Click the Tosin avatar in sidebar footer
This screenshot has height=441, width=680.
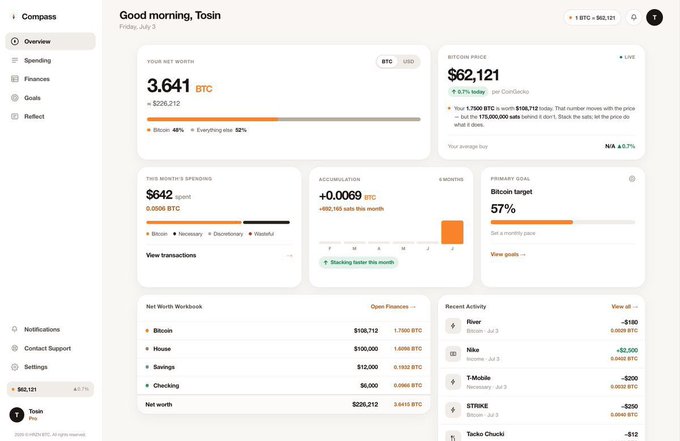coord(17,415)
